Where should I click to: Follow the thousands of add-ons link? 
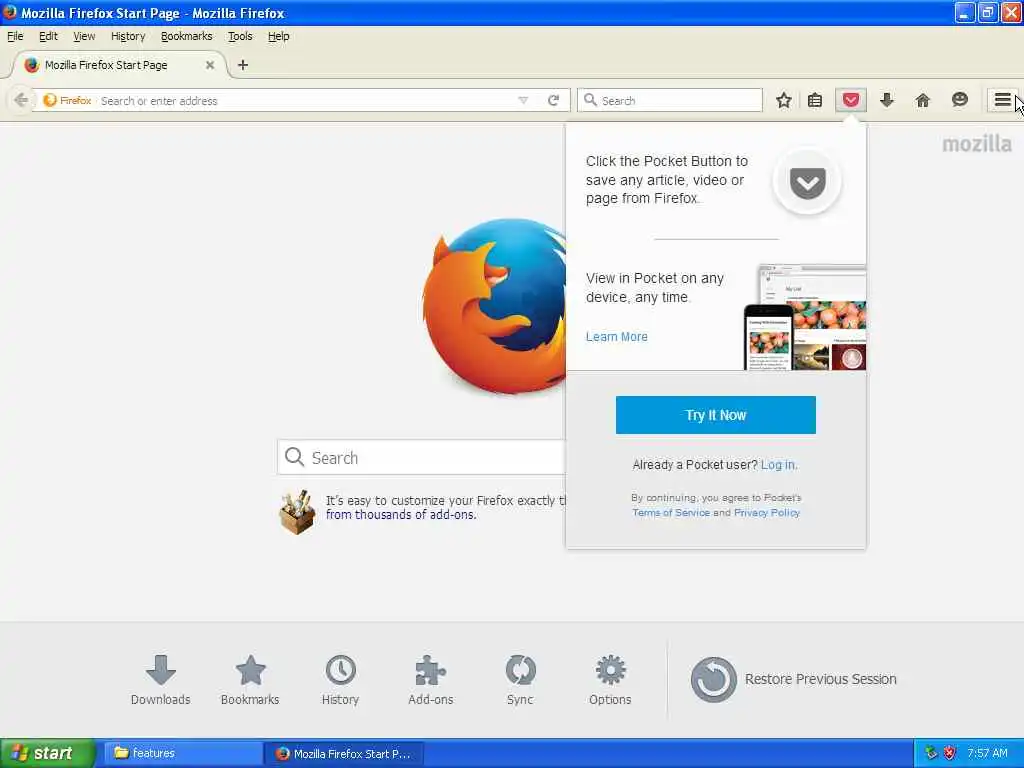(x=401, y=515)
